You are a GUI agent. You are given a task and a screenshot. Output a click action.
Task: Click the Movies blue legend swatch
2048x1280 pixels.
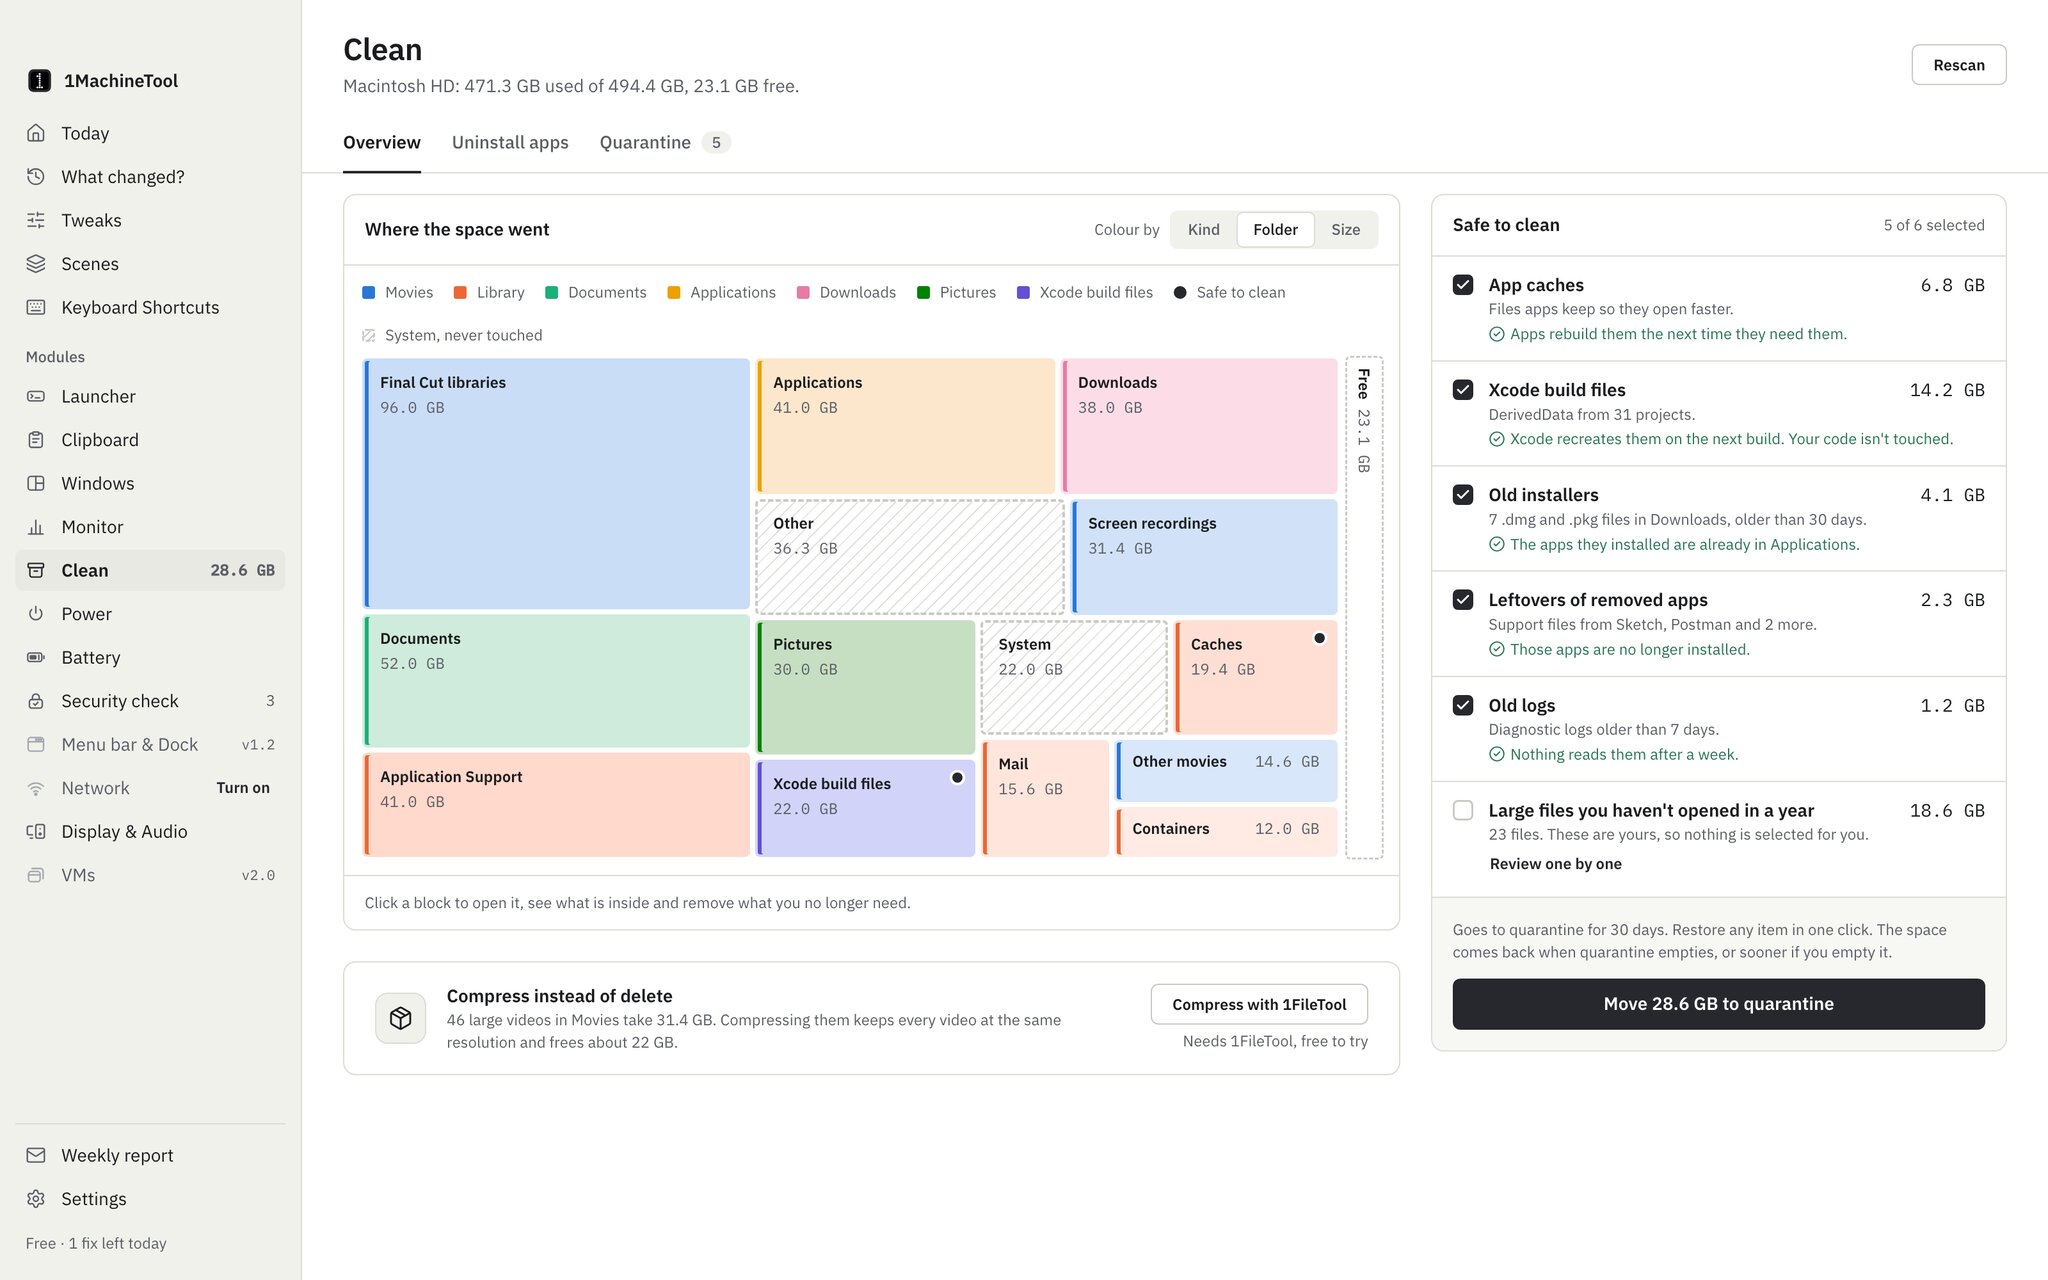[x=368, y=293]
